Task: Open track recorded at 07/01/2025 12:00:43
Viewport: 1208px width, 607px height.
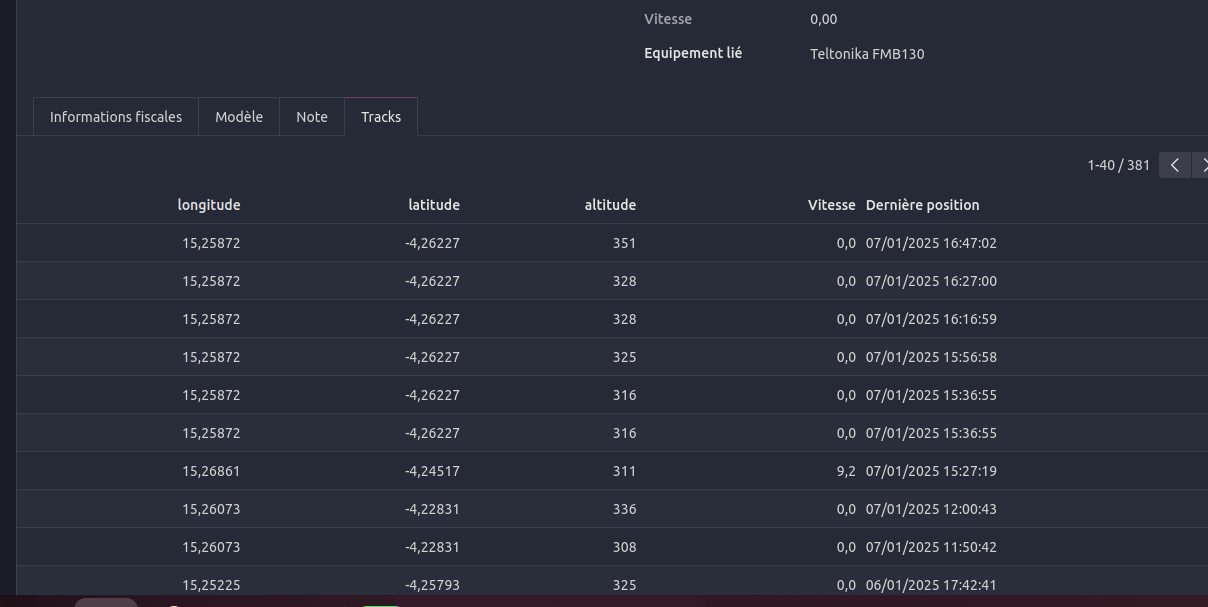Action: point(931,509)
